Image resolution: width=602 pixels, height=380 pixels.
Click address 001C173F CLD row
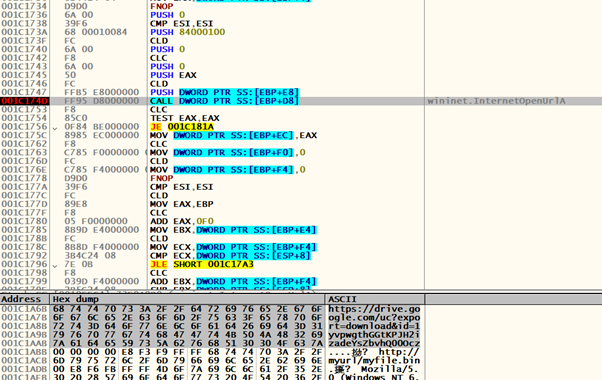click(x=24, y=41)
